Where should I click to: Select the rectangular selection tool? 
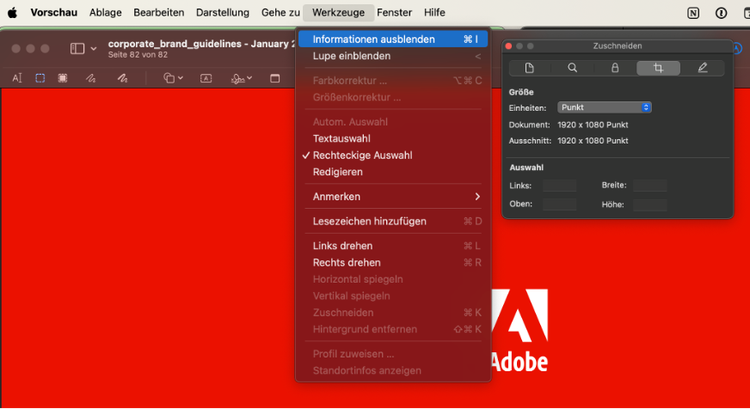40,78
